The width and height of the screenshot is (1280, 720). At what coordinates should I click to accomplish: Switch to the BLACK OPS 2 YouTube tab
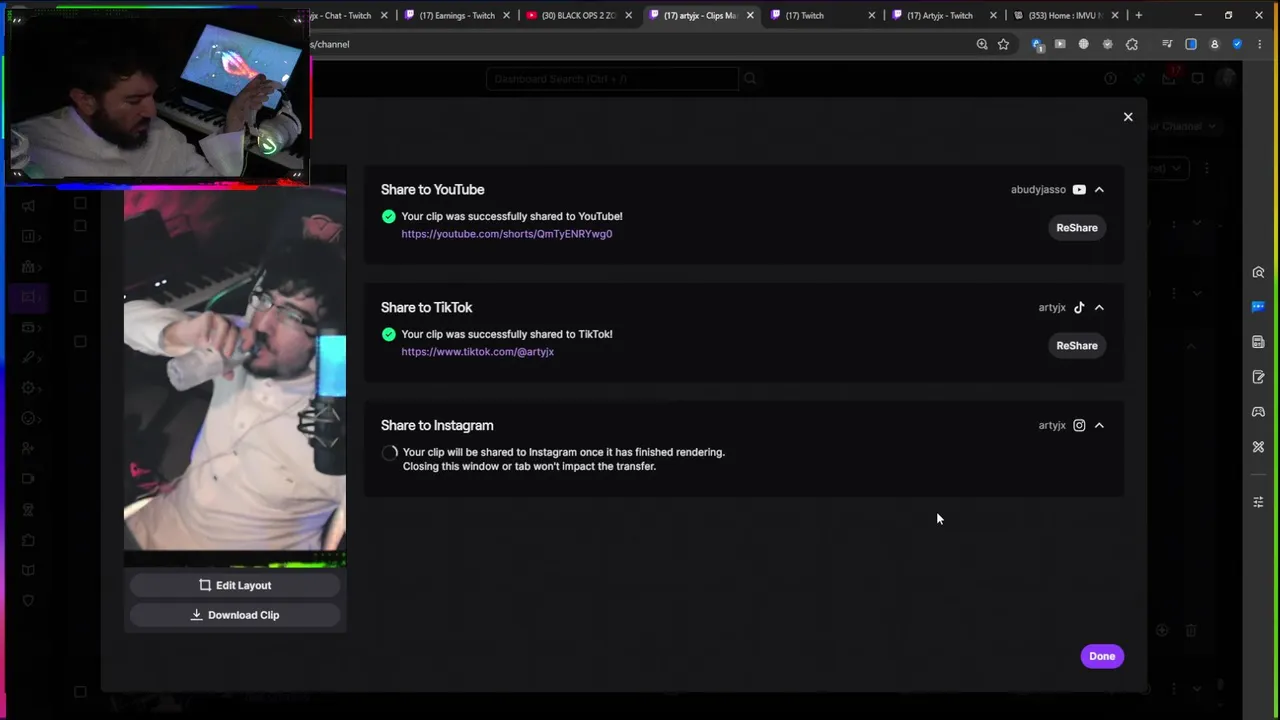tap(578, 15)
